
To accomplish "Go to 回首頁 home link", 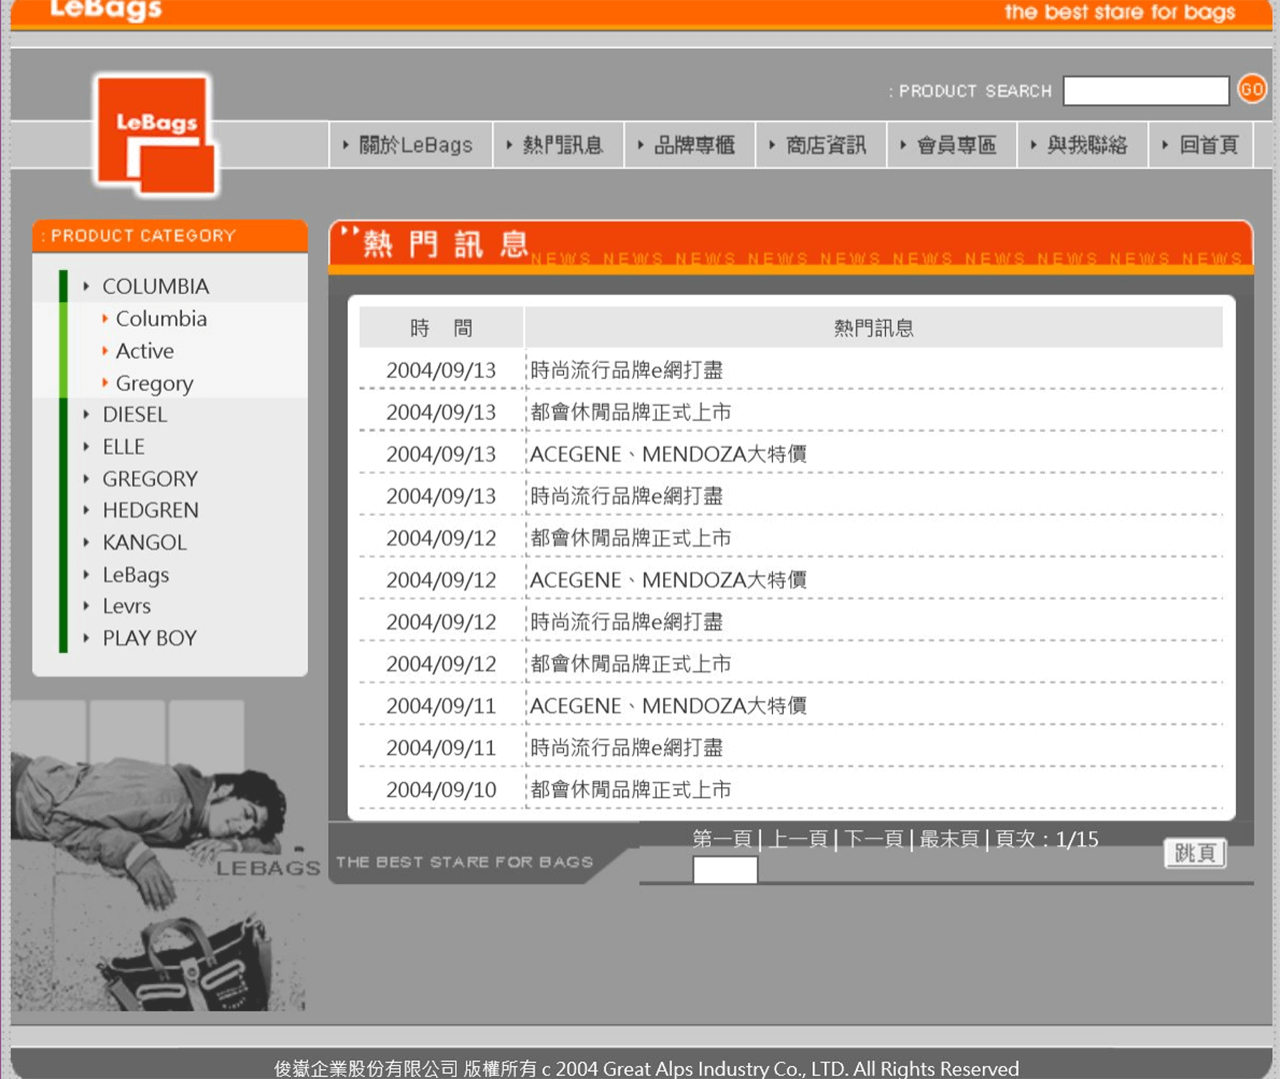I will pos(1201,145).
